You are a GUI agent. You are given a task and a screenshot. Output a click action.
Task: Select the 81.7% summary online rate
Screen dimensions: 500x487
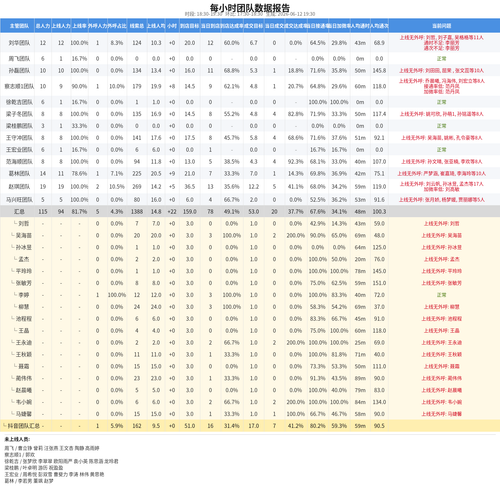coord(79,212)
